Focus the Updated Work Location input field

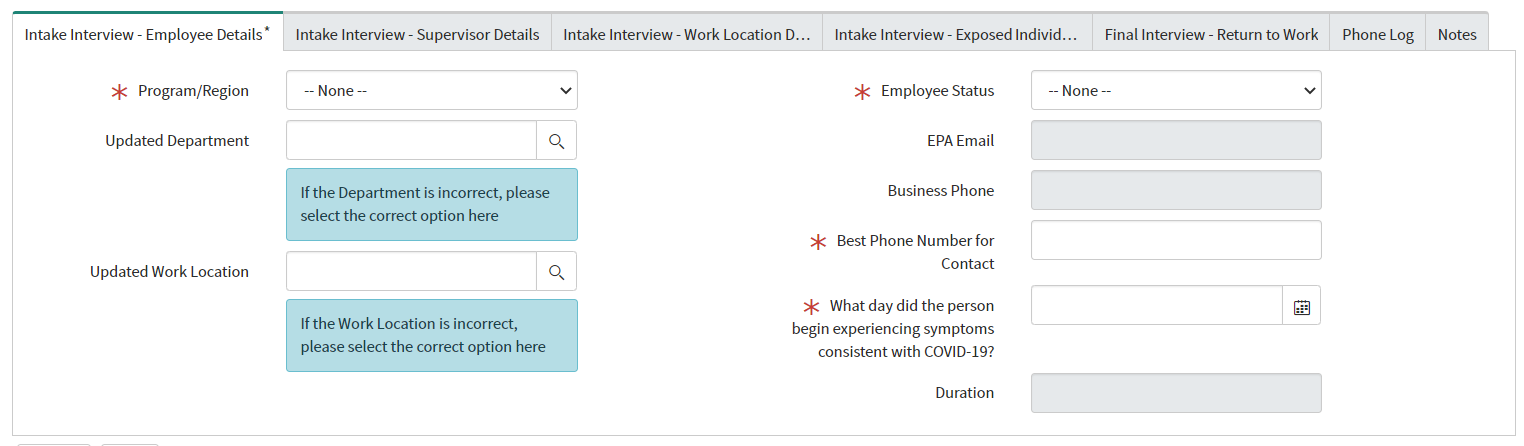[412, 271]
